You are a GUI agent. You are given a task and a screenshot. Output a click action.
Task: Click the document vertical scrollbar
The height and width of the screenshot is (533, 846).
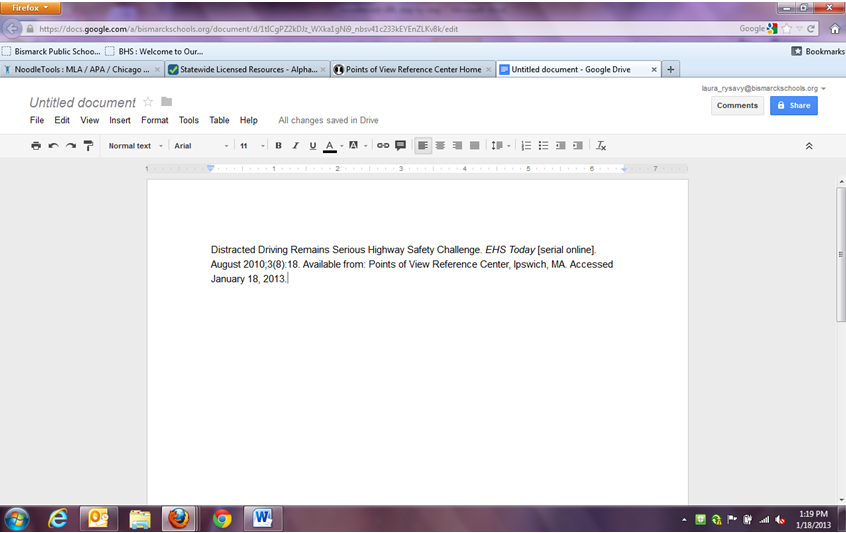click(x=841, y=255)
